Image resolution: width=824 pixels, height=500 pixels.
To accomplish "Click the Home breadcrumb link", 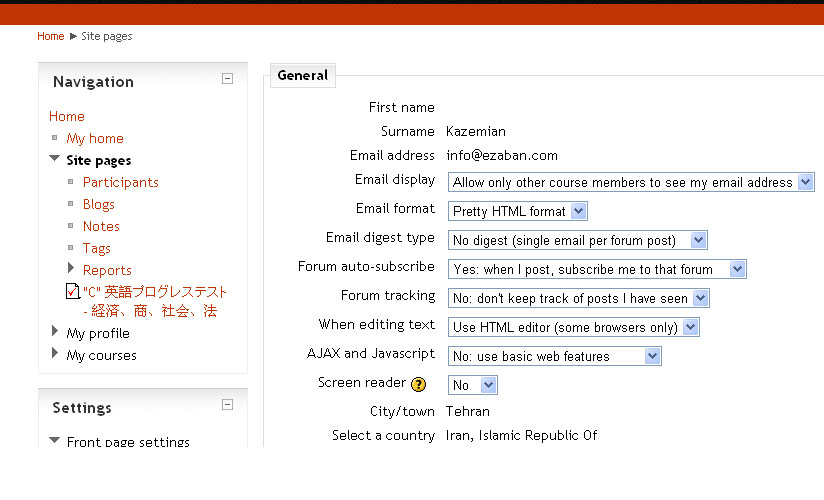I will click(x=50, y=36).
